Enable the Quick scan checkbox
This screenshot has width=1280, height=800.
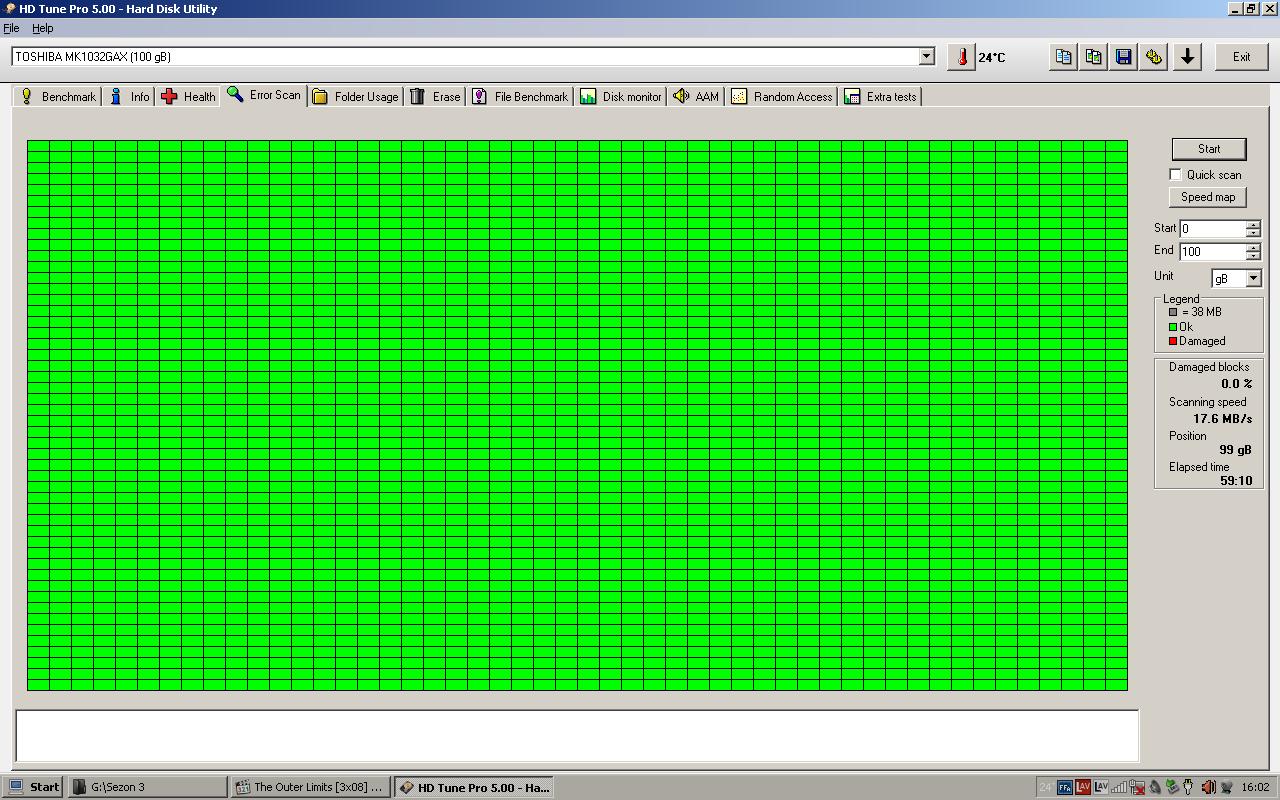[x=1176, y=174]
